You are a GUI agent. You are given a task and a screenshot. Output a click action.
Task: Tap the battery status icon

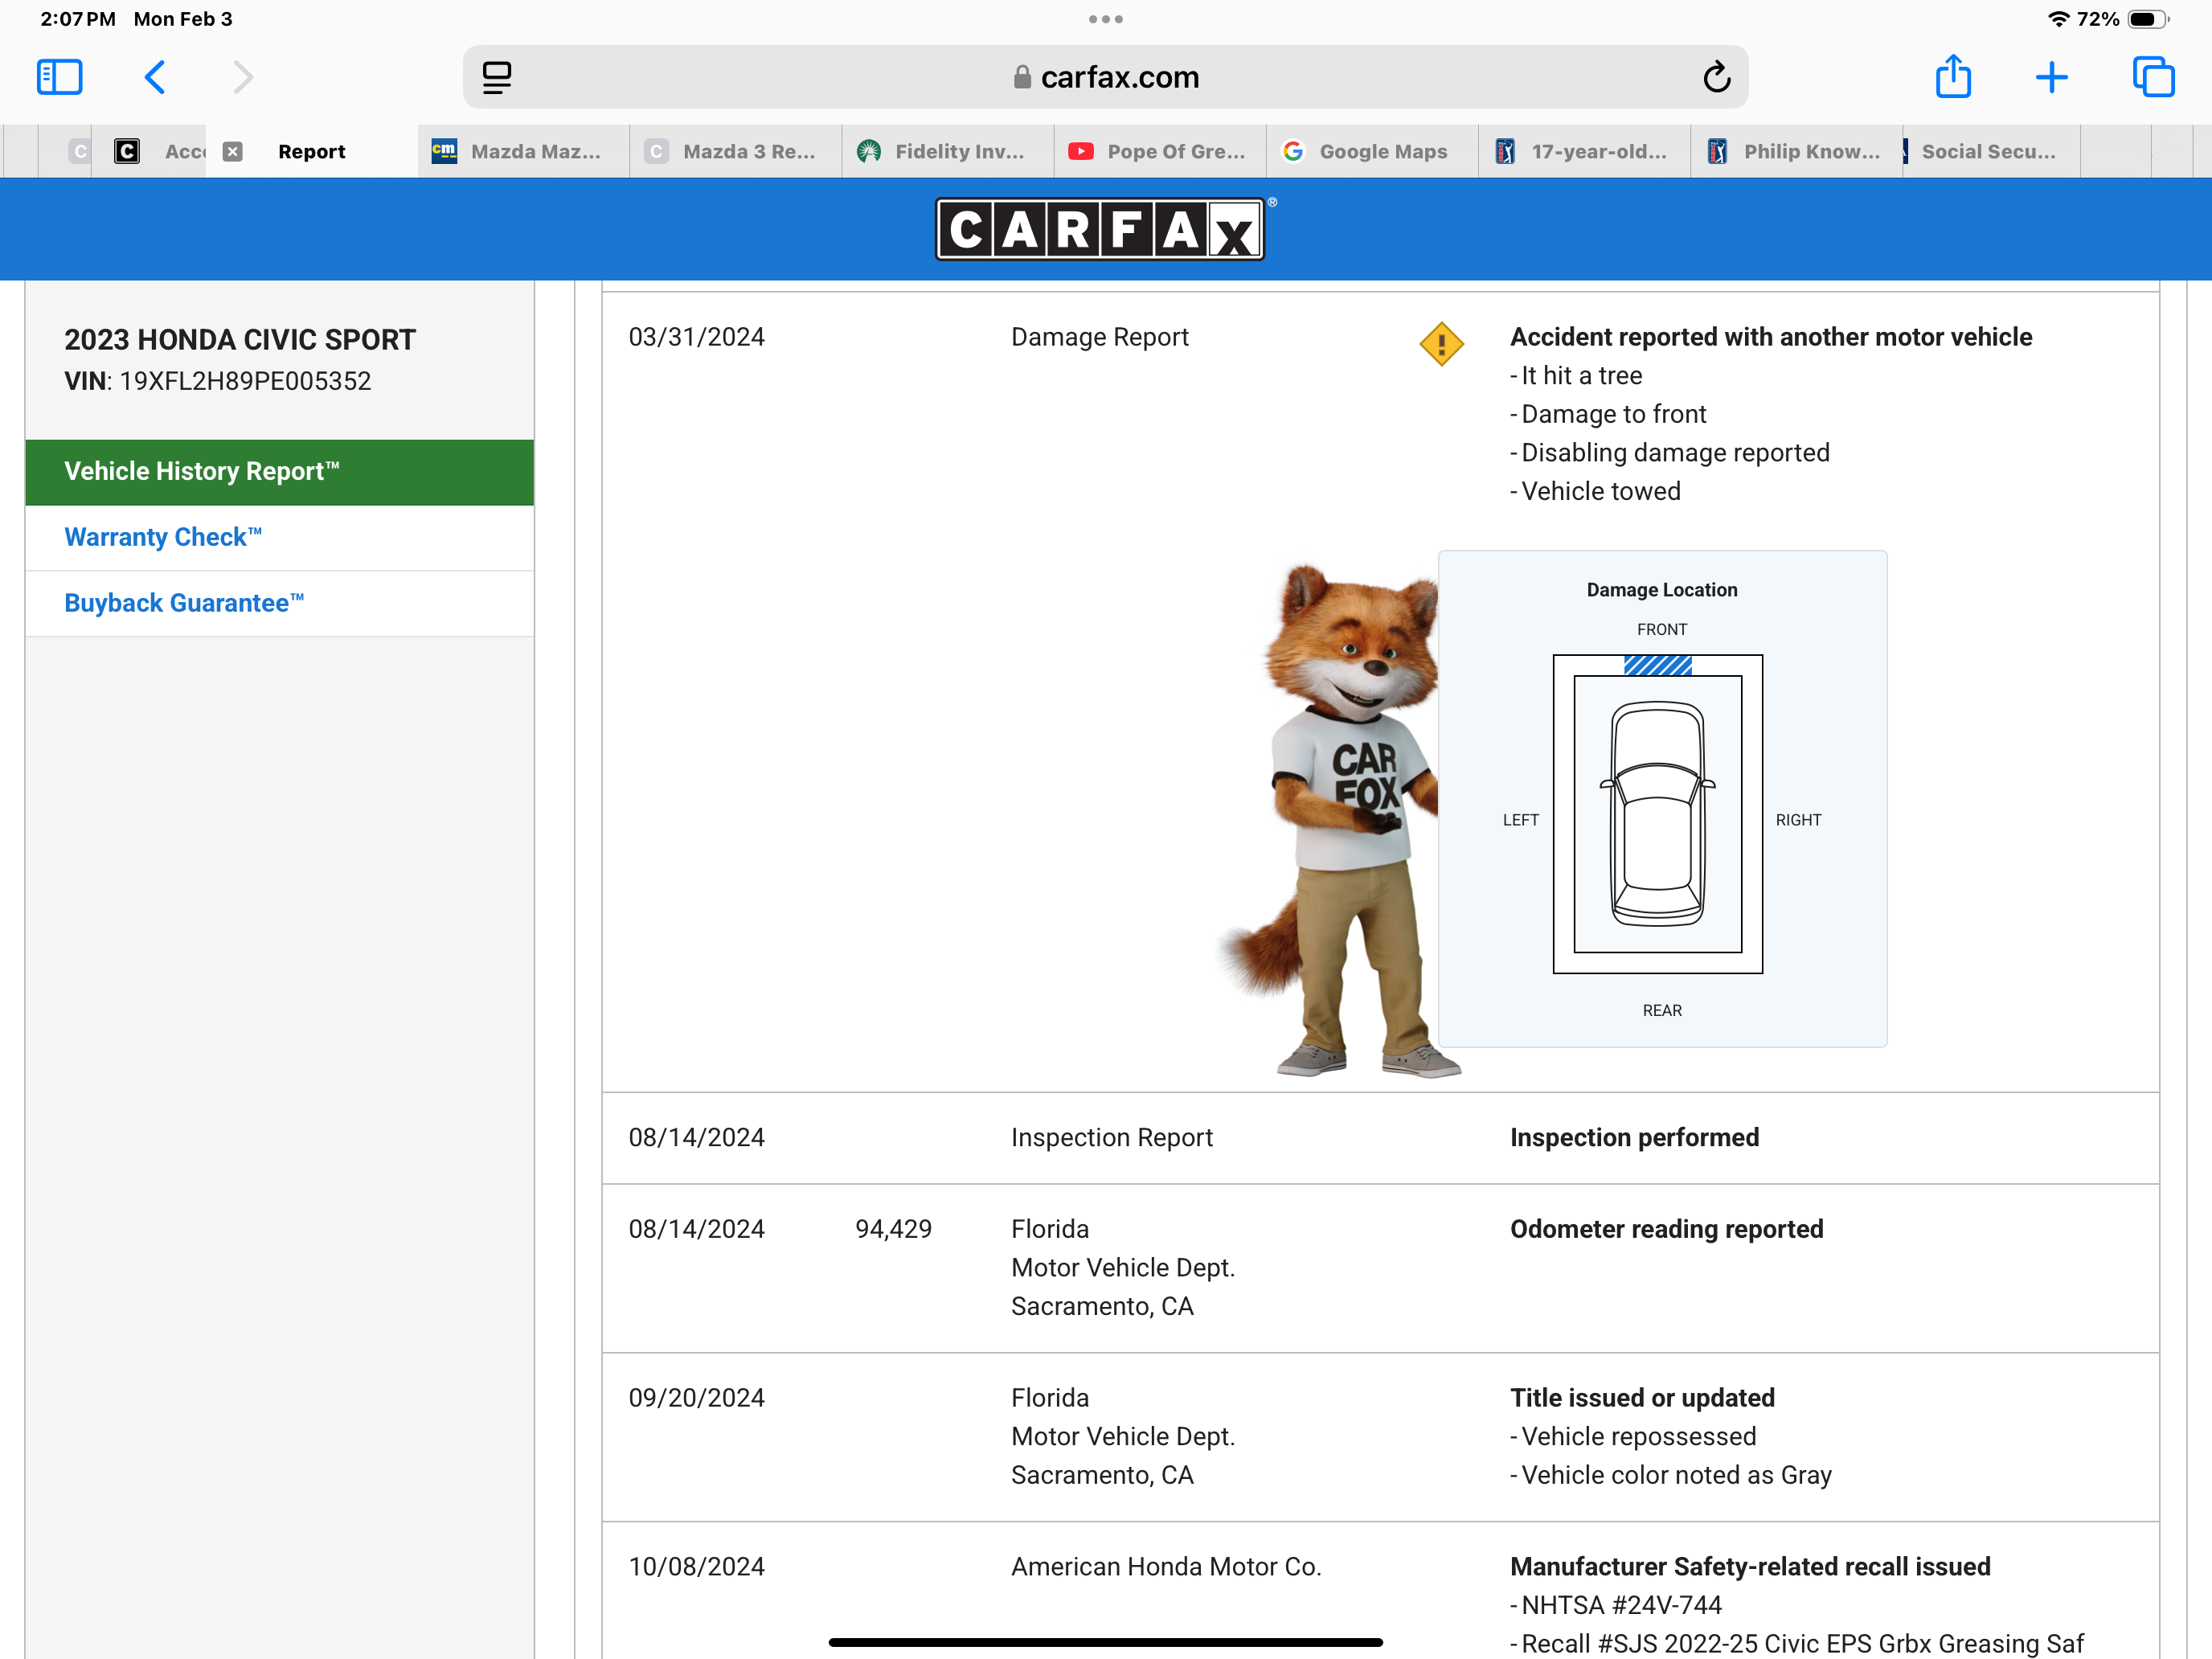(x=2148, y=19)
